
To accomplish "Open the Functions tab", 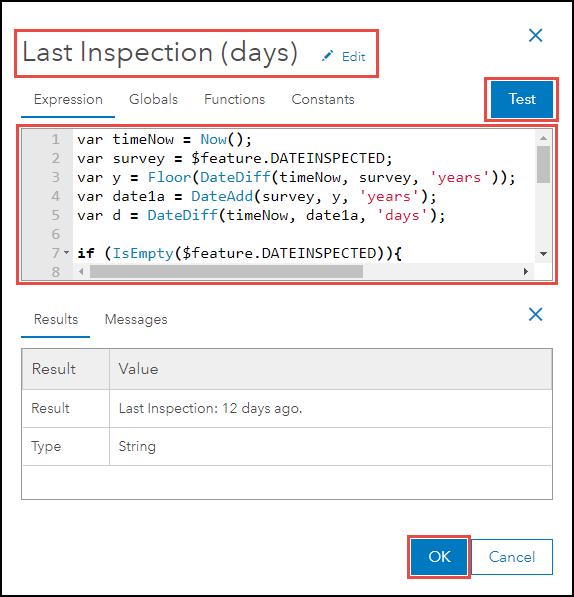I will [x=234, y=99].
